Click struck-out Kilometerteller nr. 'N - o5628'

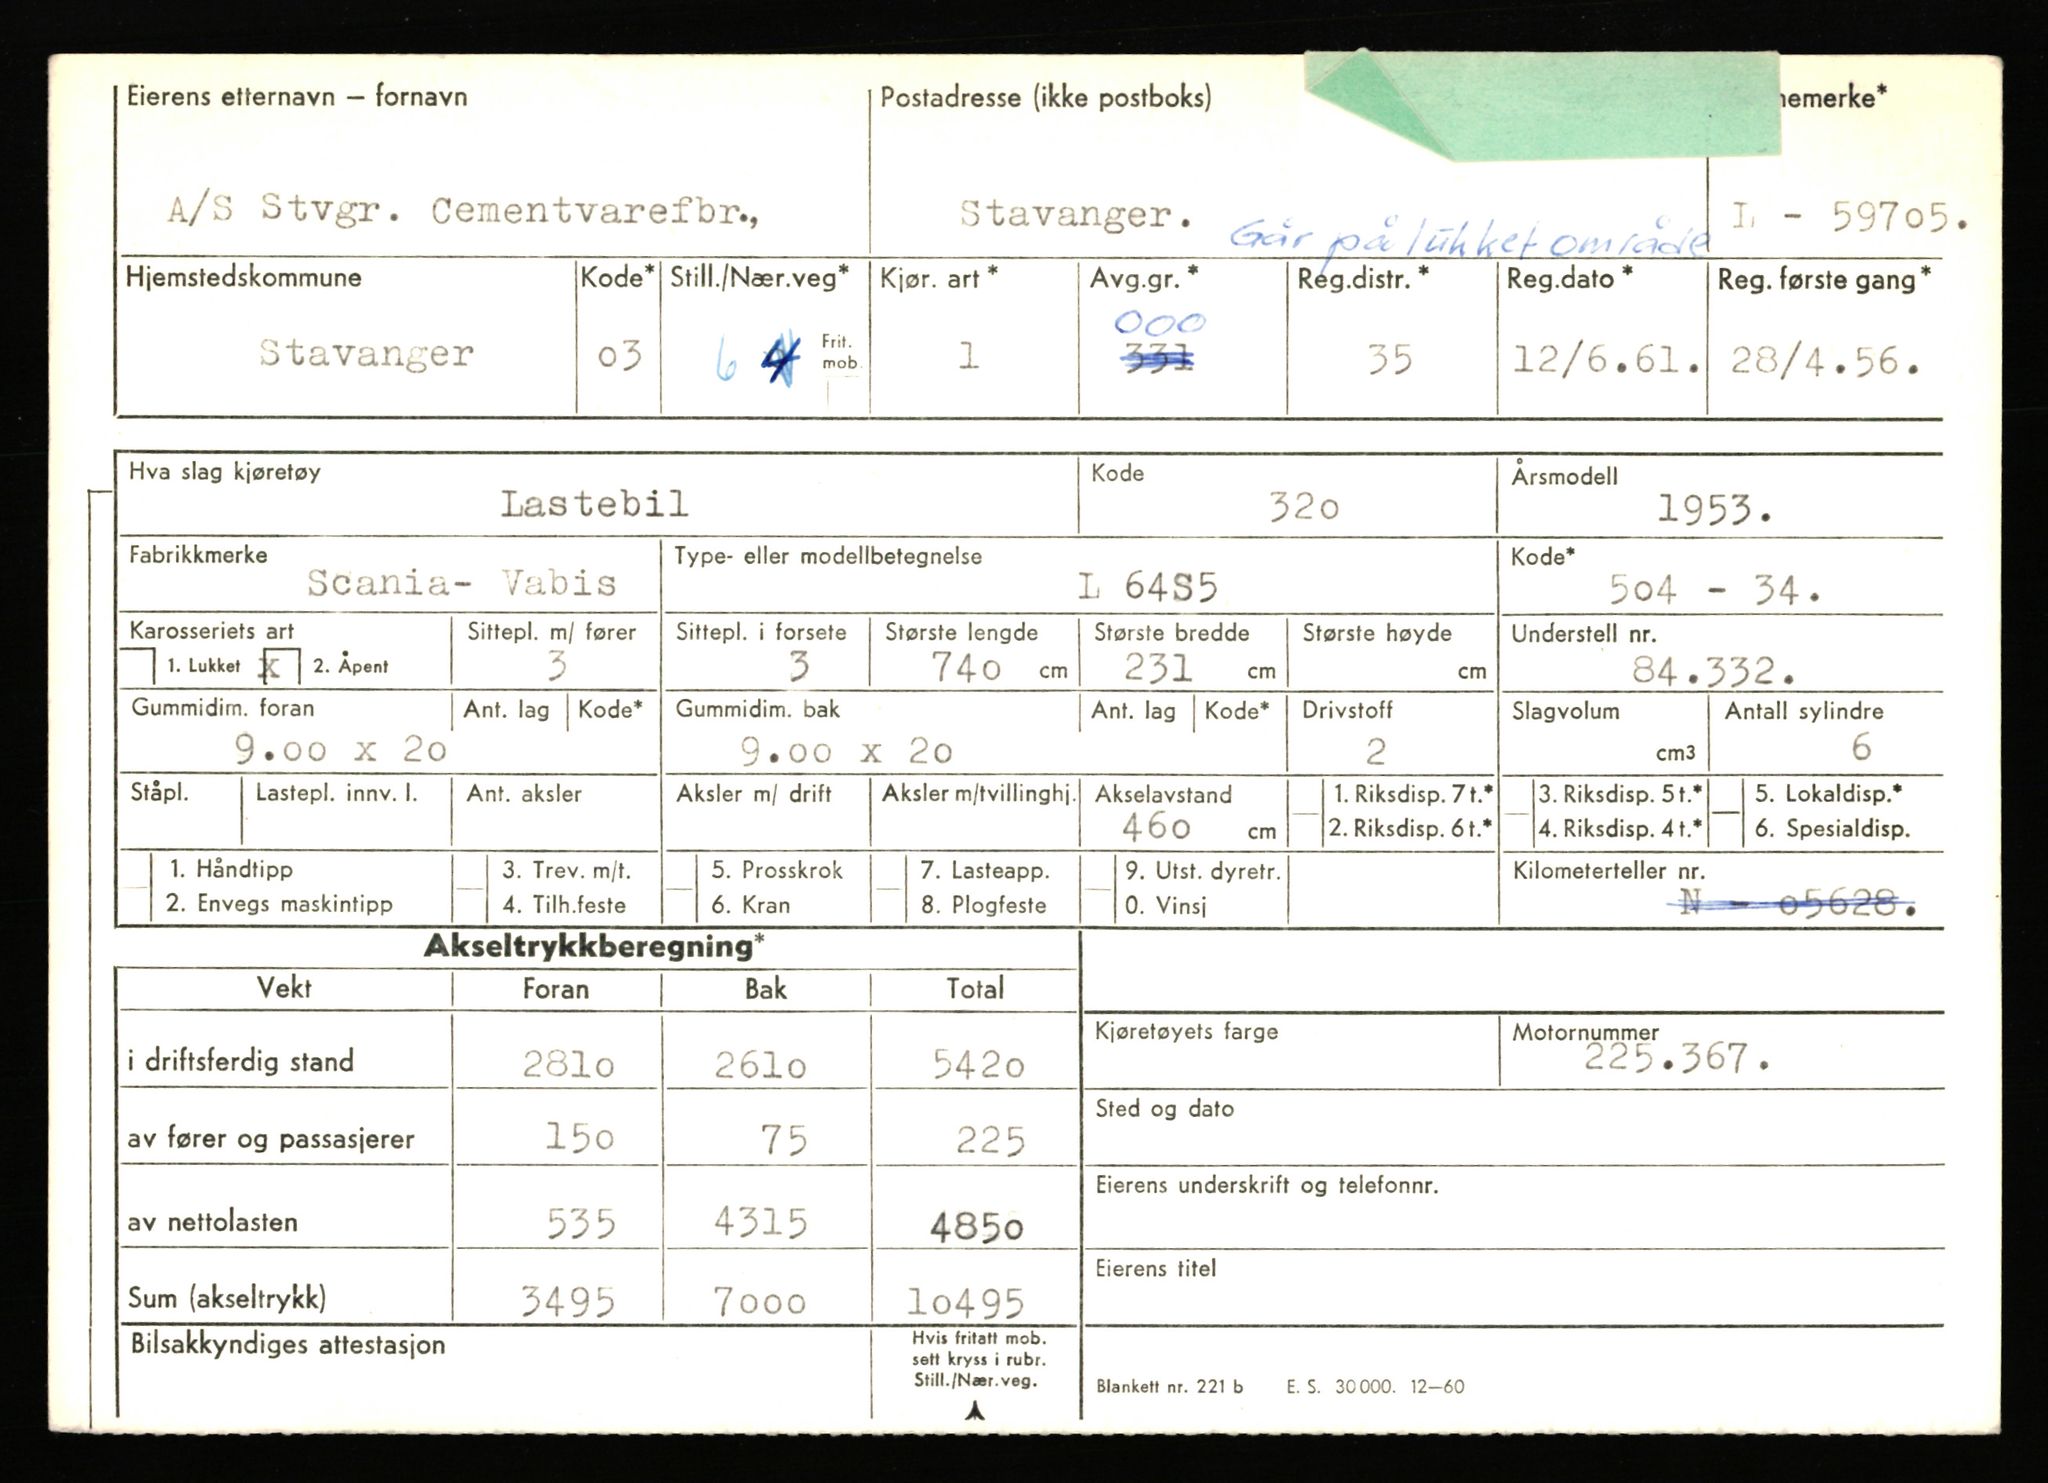pos(1791,904)
